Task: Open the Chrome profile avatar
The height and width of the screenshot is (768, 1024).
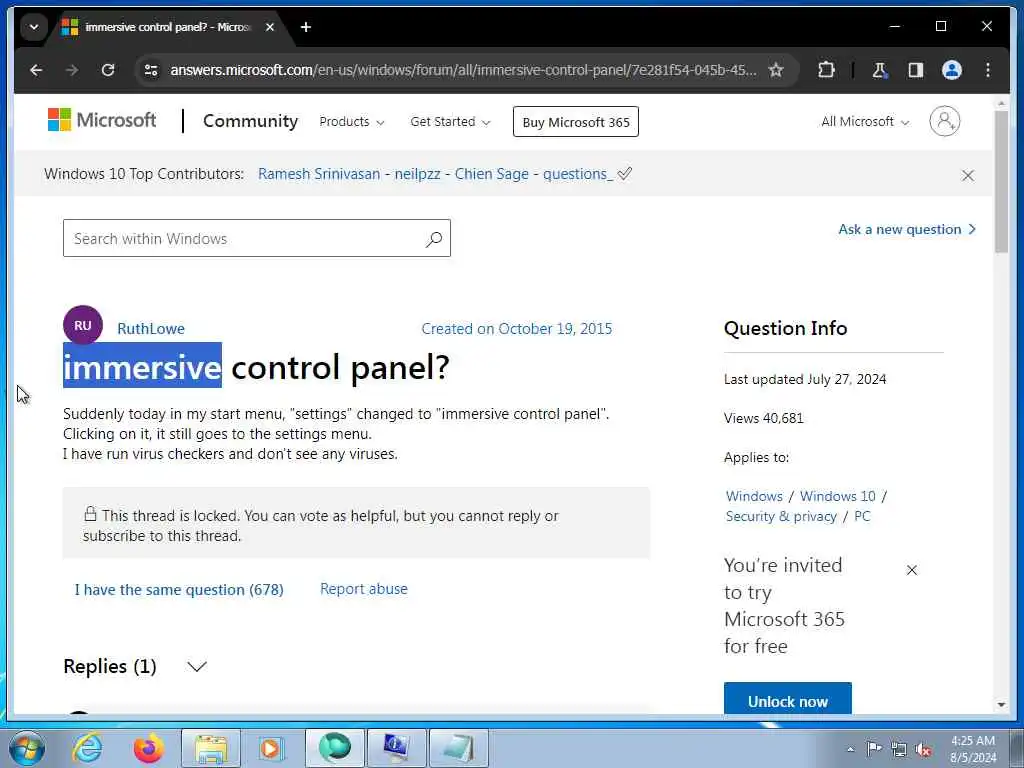Action: coord(952,70)
